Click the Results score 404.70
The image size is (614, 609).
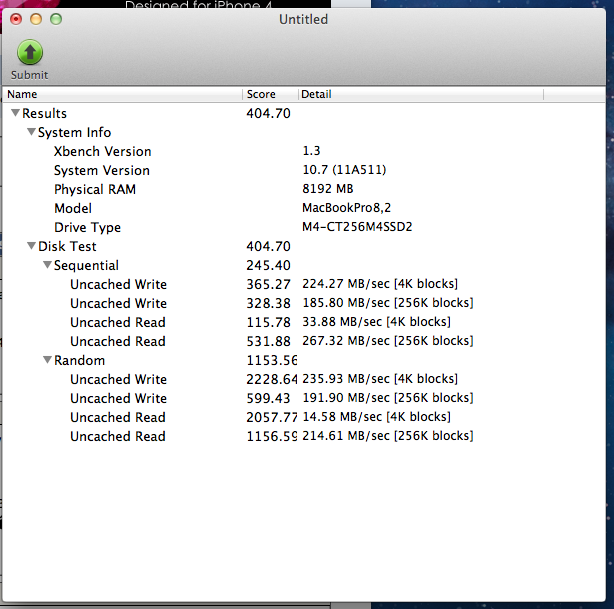coord(268,113)
